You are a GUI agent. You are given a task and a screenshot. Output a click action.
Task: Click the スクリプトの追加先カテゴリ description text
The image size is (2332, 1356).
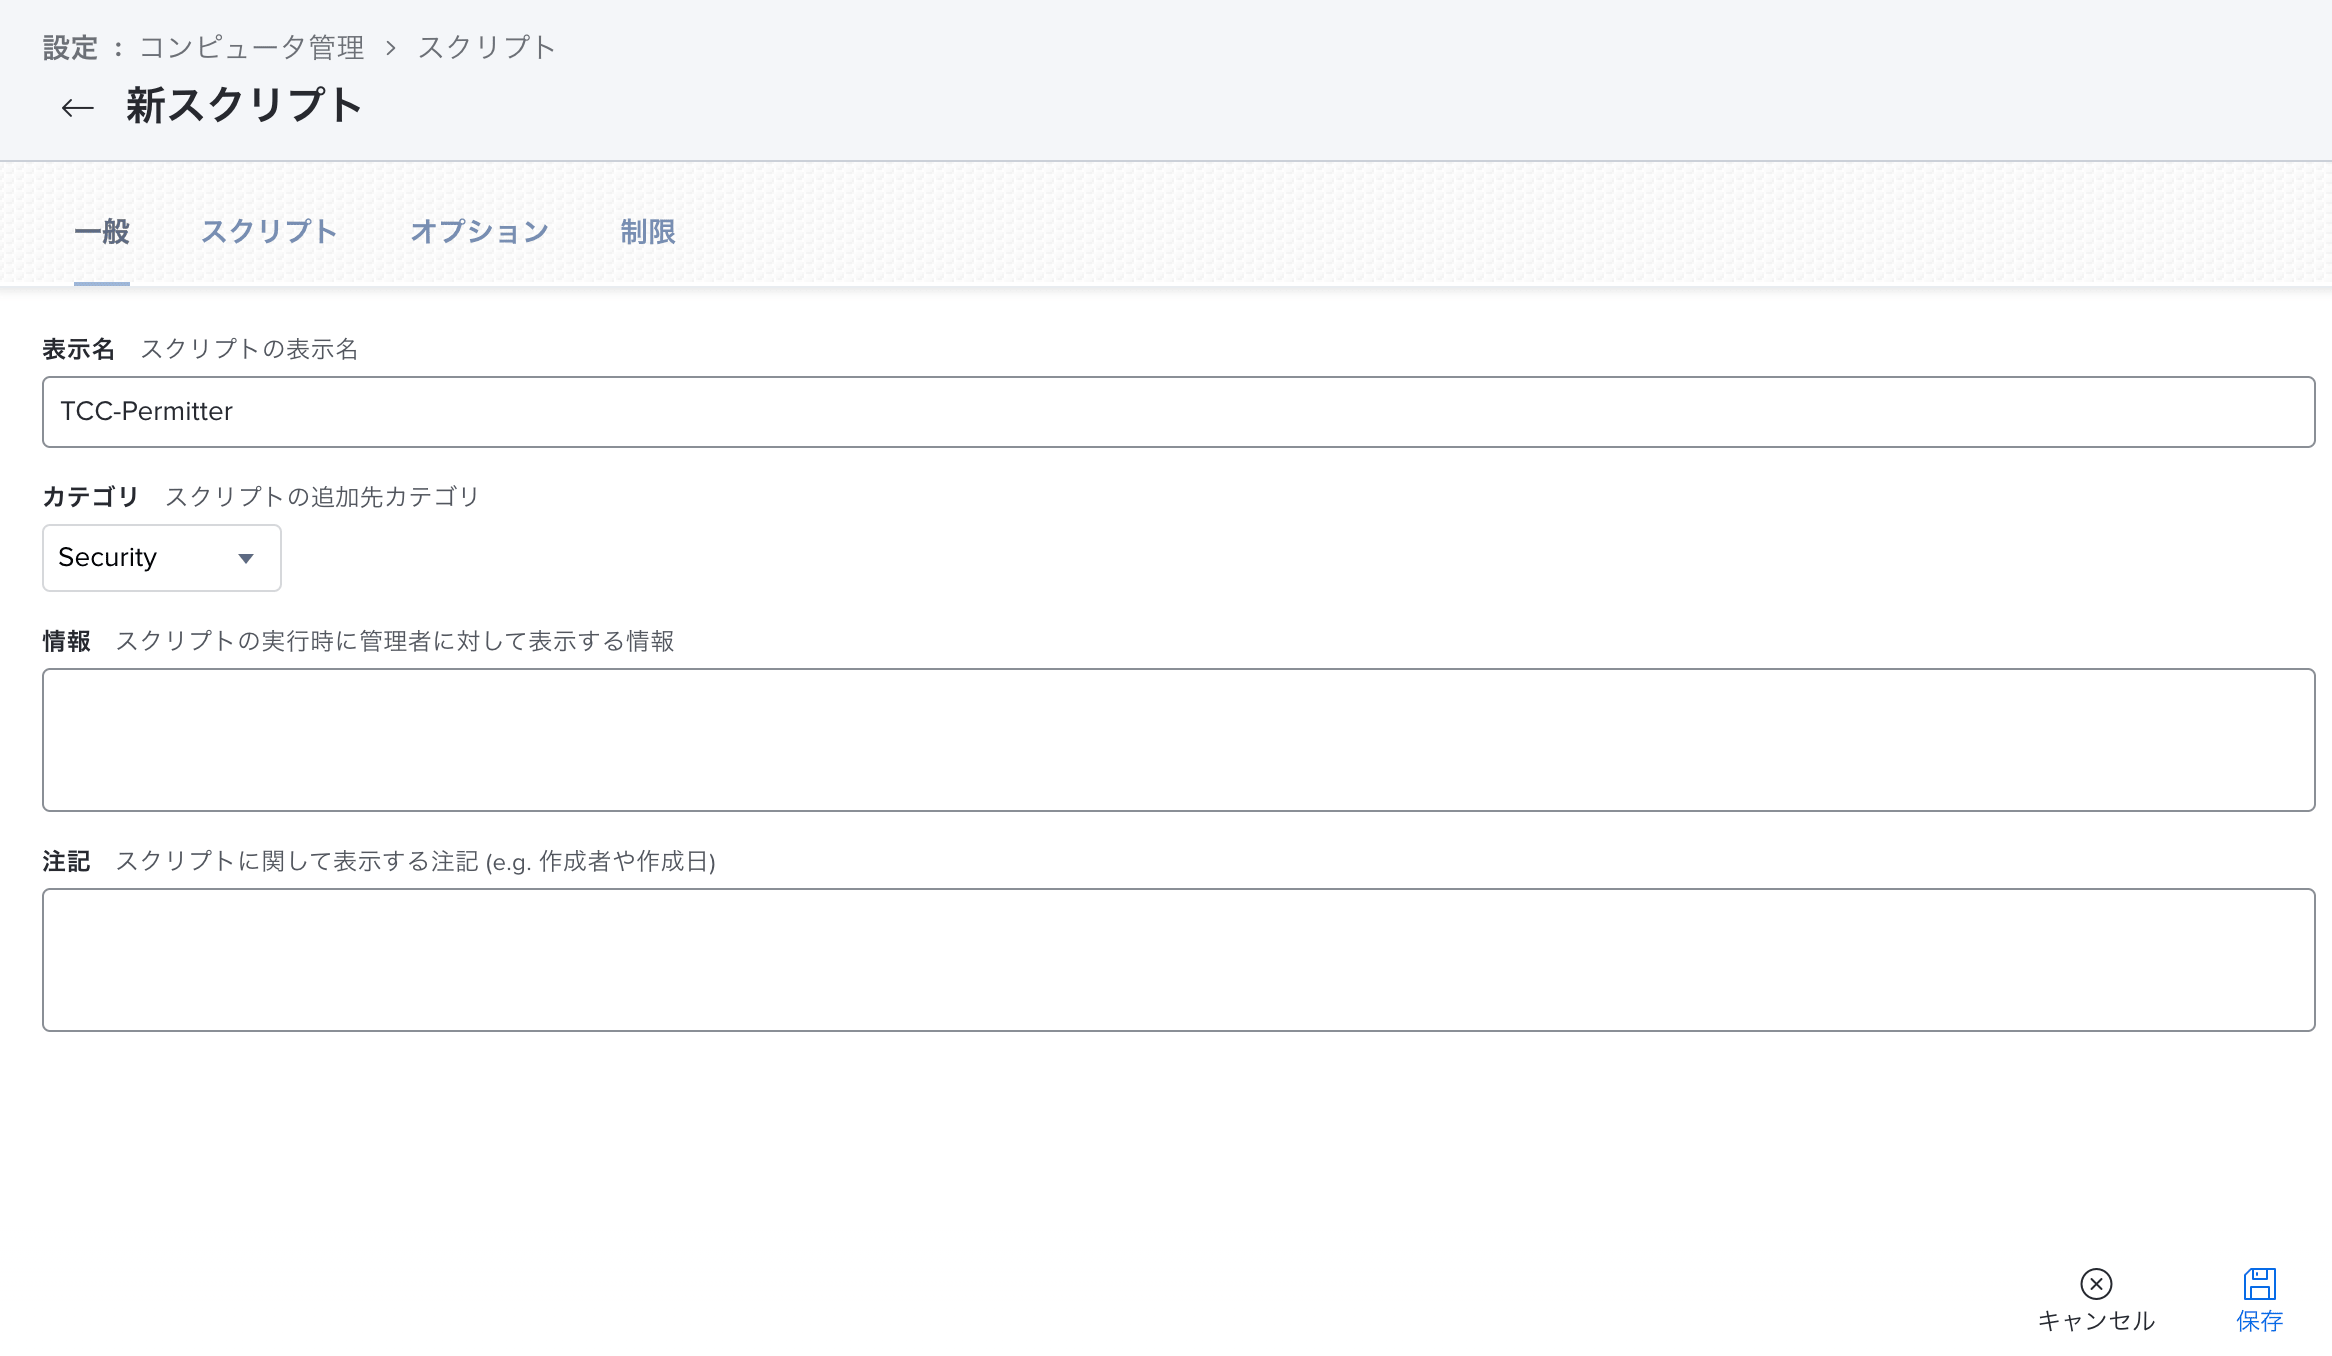coord(322,497)
